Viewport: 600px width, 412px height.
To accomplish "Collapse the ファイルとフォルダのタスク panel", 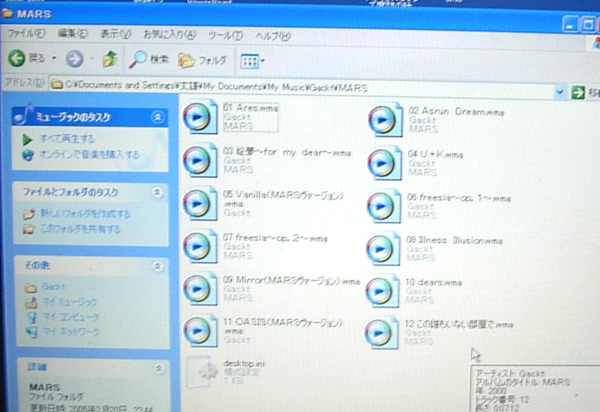I will pyautogui.click(x=157, y=192).
